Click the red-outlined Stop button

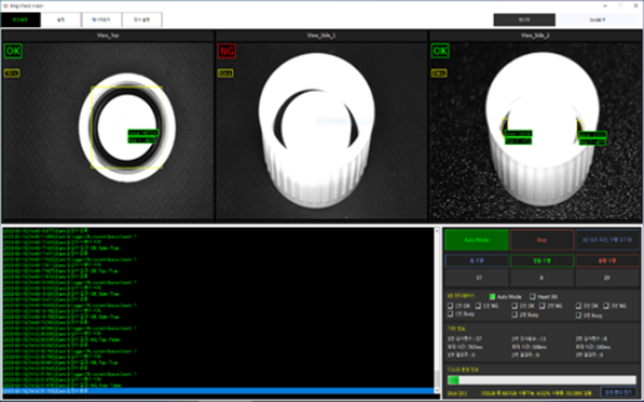pyautogui.click(x=542, y=240)
